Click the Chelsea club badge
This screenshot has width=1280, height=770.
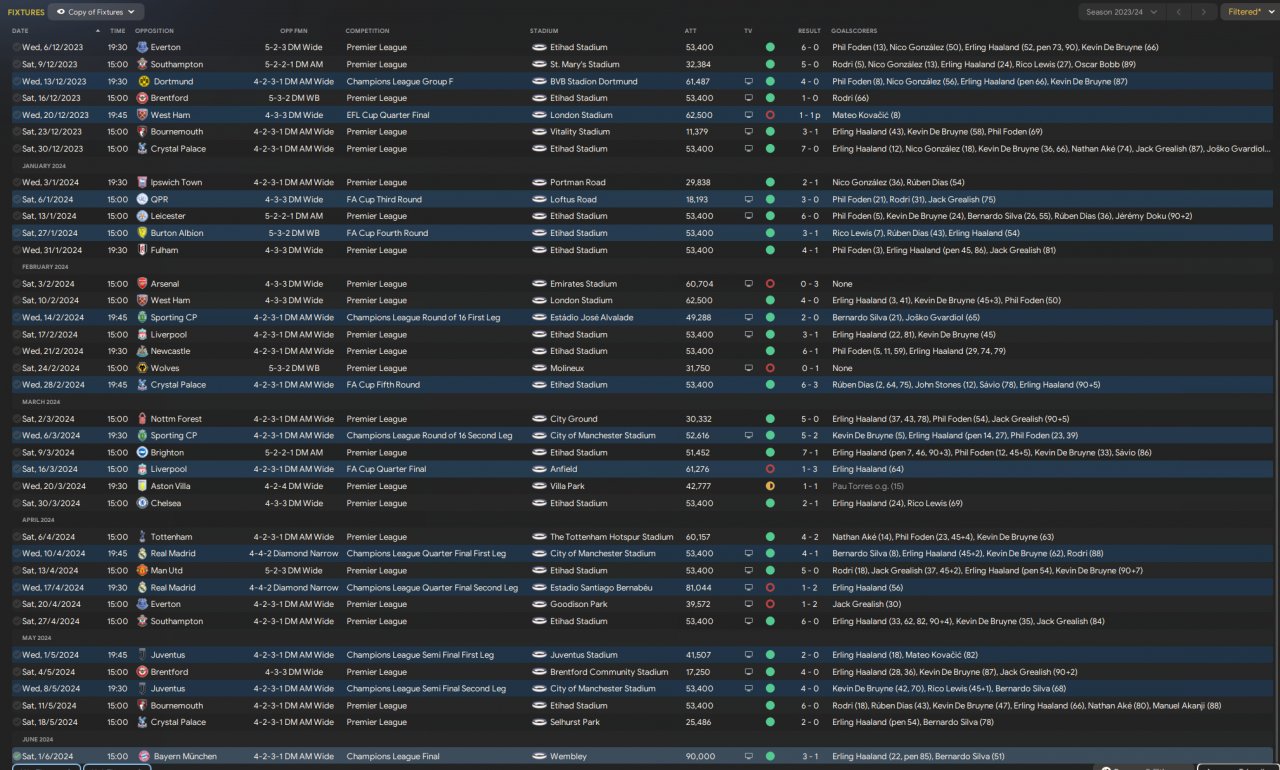click(x=143, y=503)
